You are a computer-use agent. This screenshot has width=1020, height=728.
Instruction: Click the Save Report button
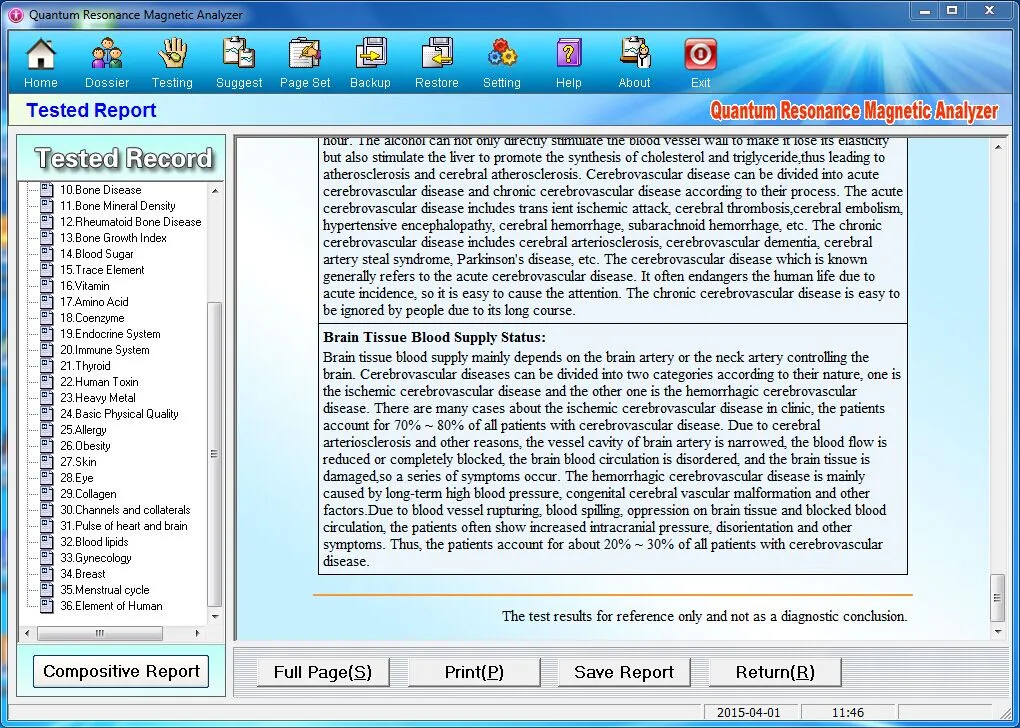(x=624, y=672)
